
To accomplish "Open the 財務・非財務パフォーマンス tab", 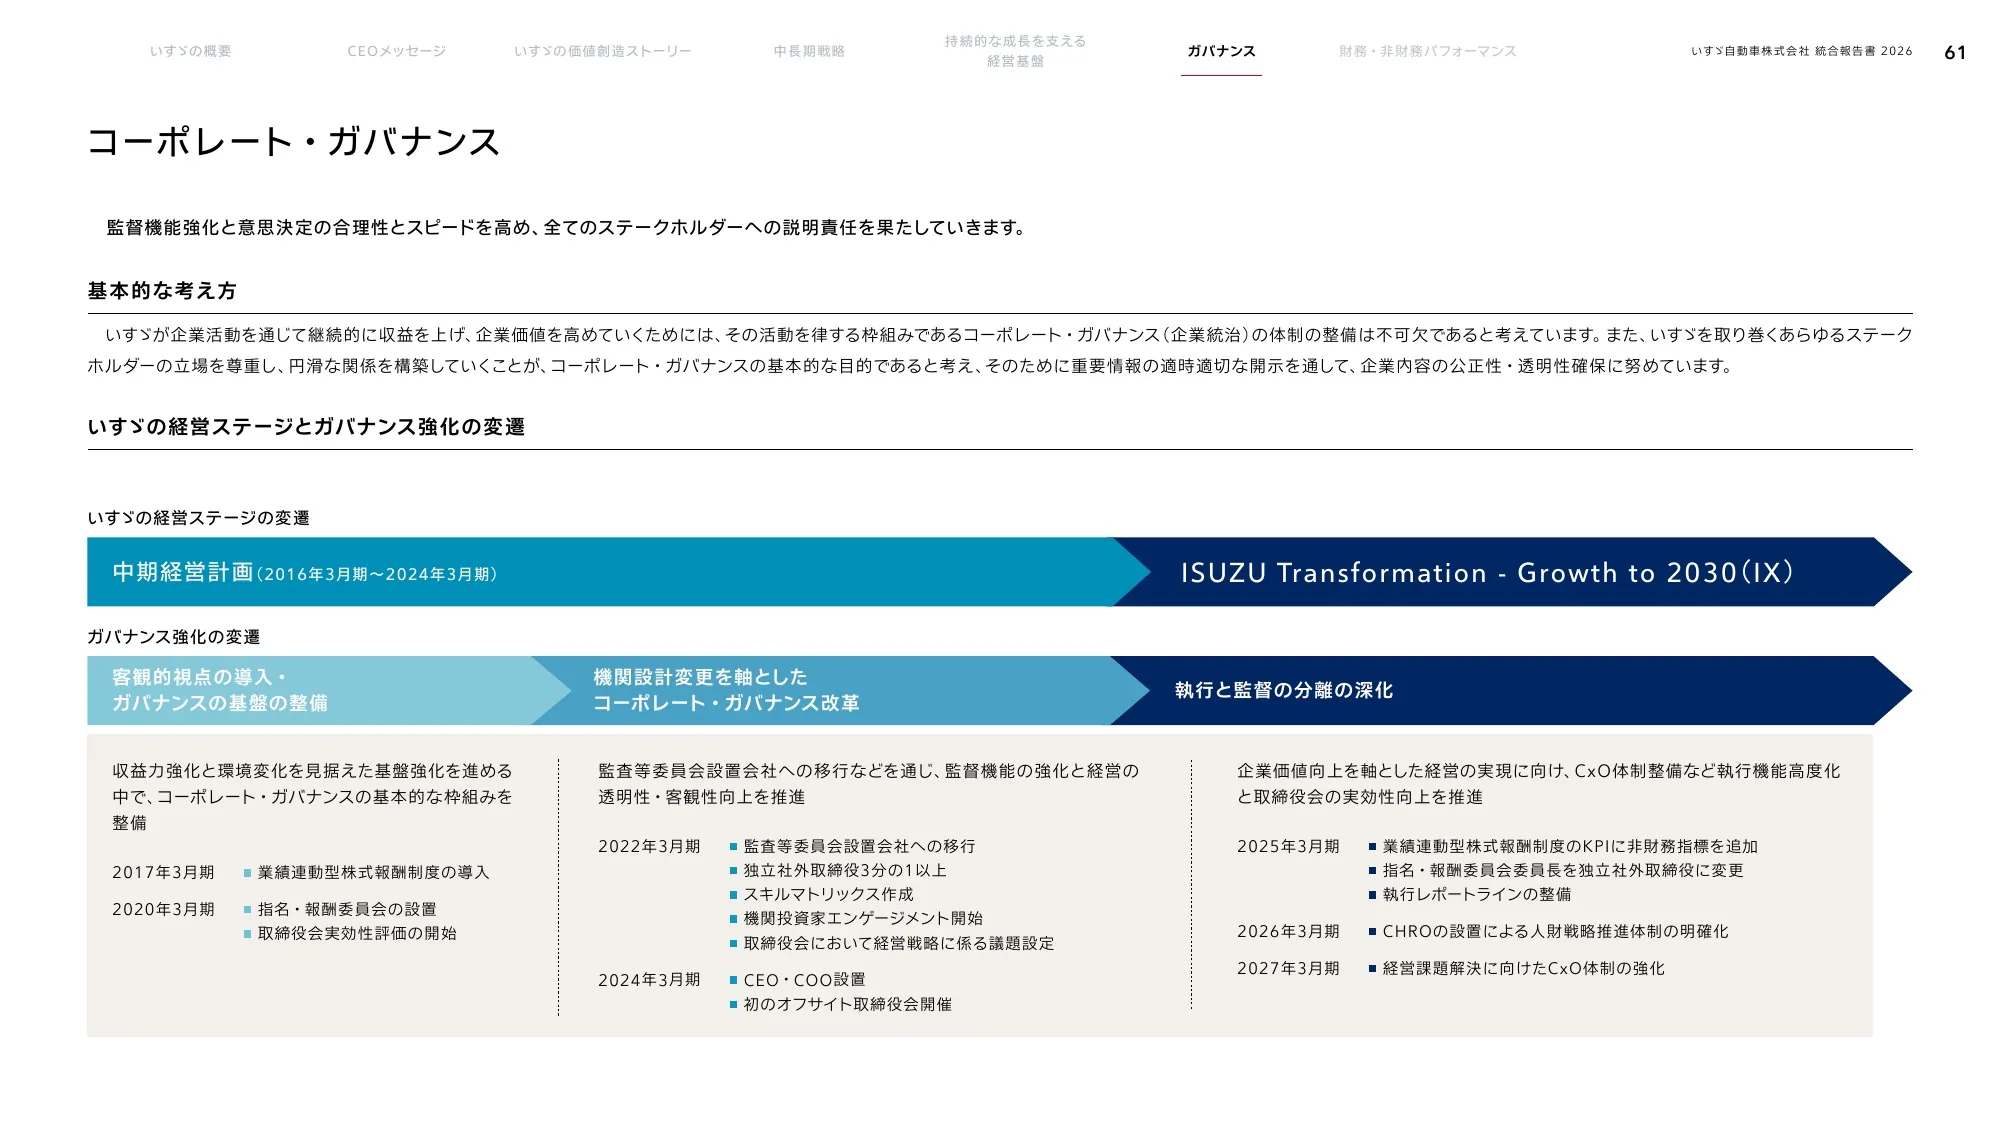I will click(1427, 51).
